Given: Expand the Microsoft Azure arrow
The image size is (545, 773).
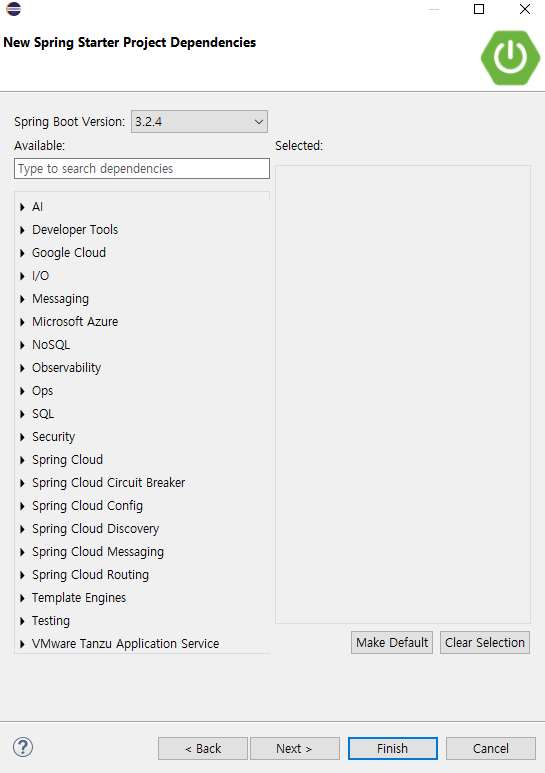Looking at the screenshot, I should point(22,322).
